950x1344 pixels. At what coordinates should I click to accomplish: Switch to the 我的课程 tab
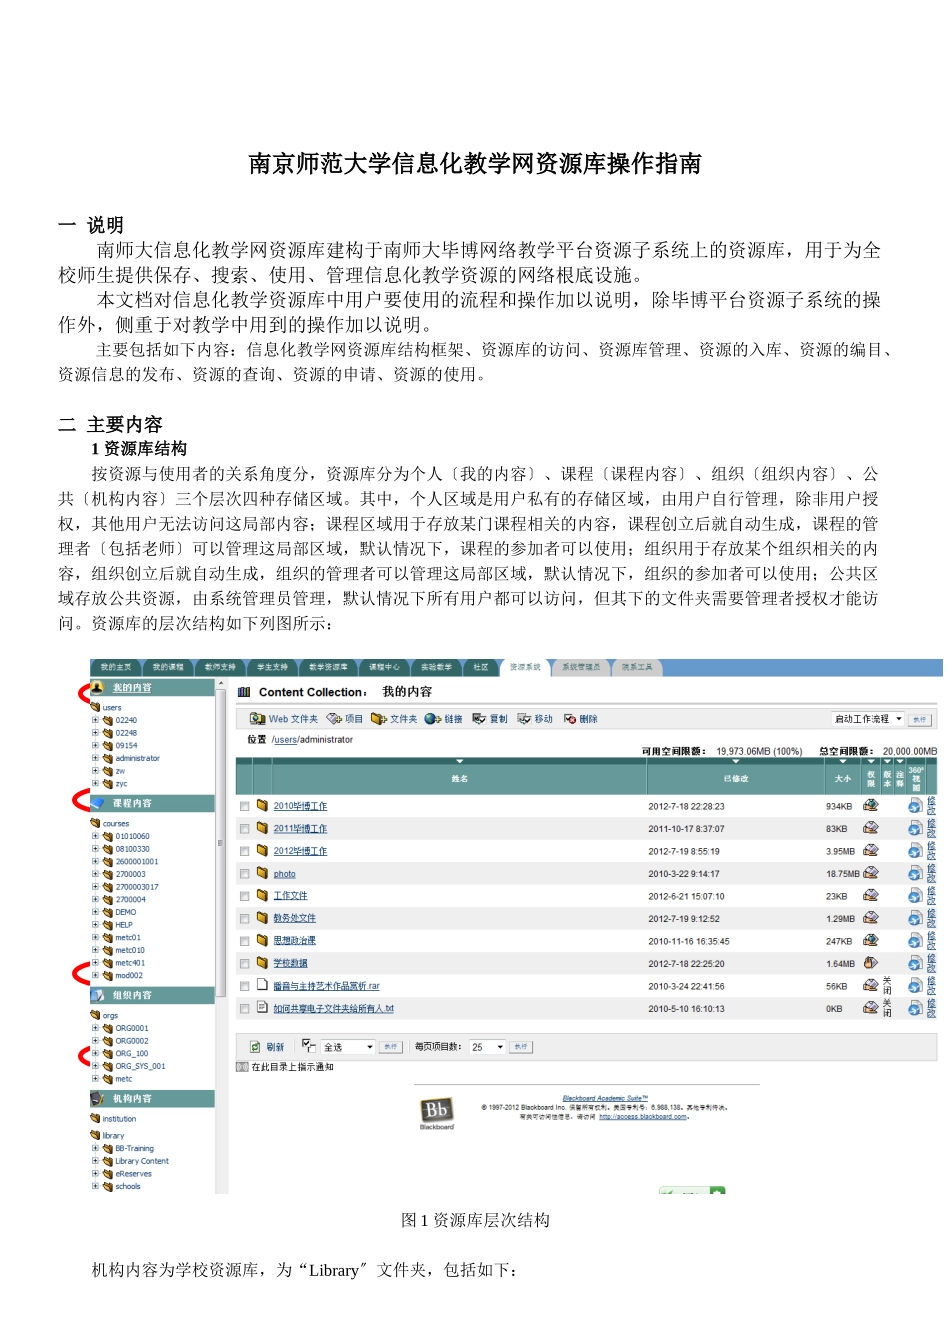(x=168, y=667)
